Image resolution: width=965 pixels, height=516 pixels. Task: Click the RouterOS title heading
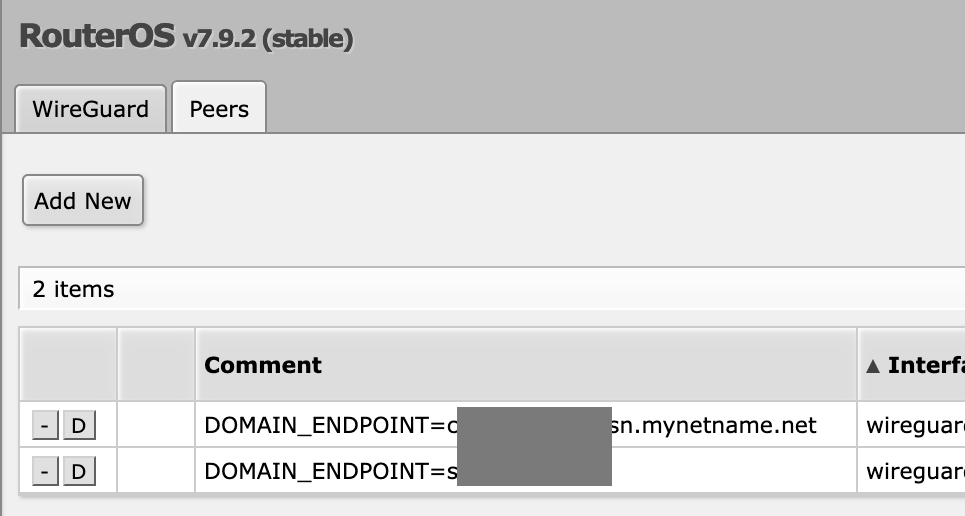coord(96,37)
